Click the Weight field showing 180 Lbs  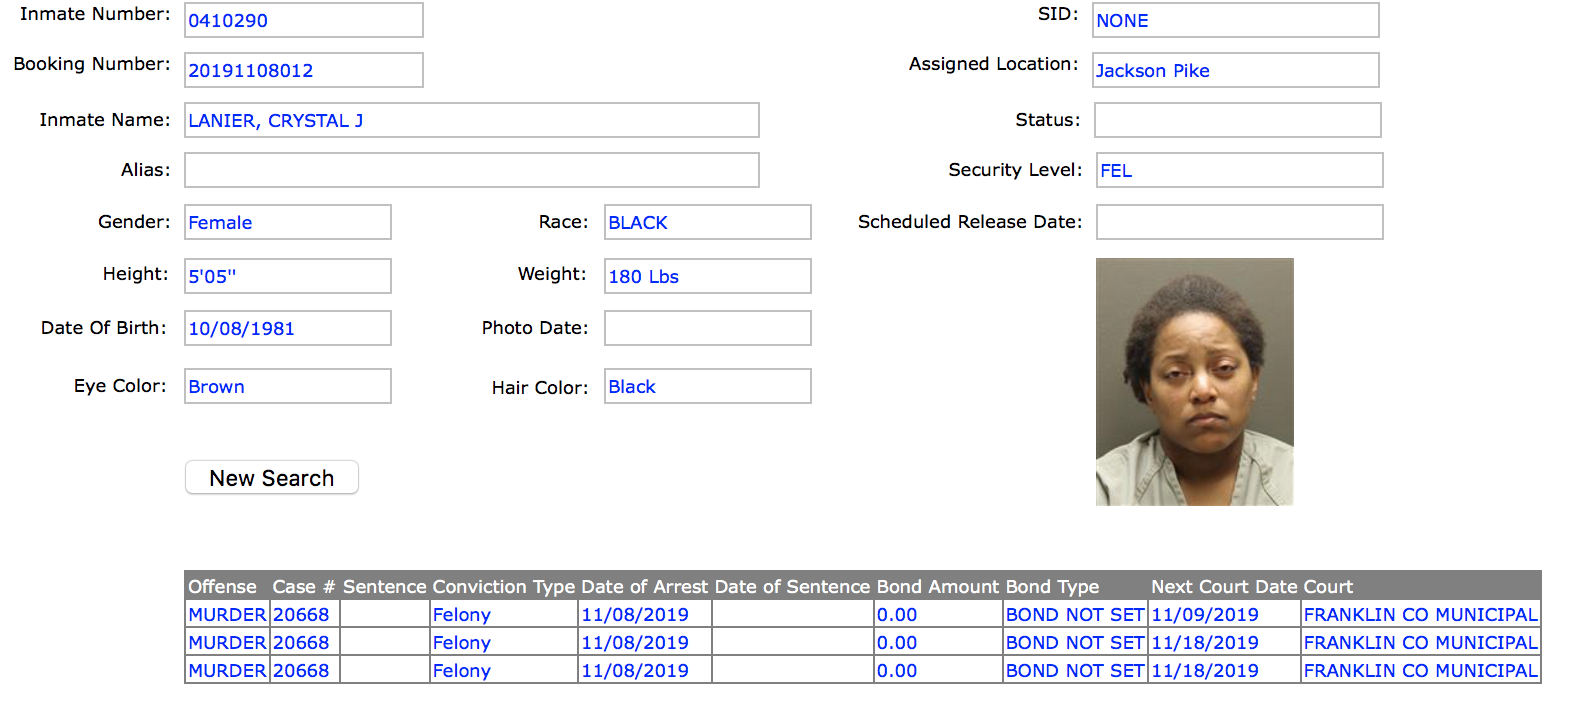click(x=707, y=276)
